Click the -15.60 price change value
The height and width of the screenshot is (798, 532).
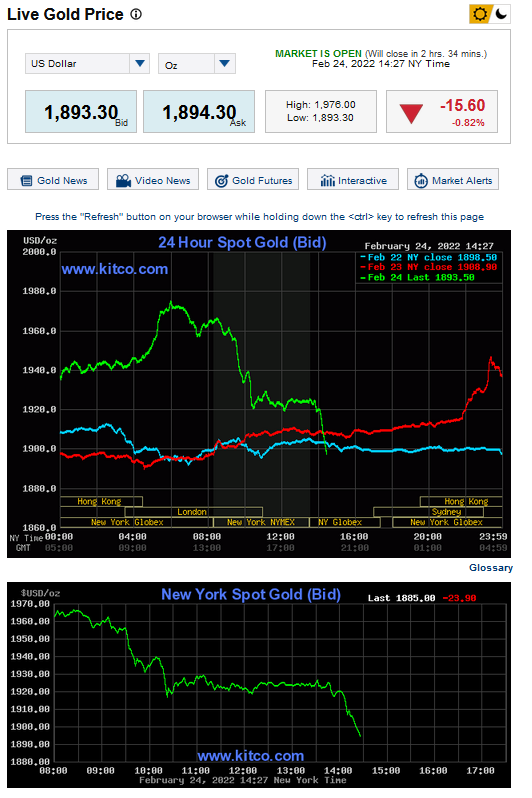[x=462, y=105]
